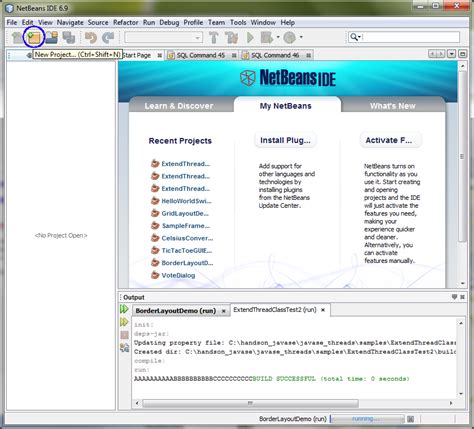Click the green Run Main Project icon
This screenshot has height=429, width=474.
pyautogui.click(x=250, y=37)
